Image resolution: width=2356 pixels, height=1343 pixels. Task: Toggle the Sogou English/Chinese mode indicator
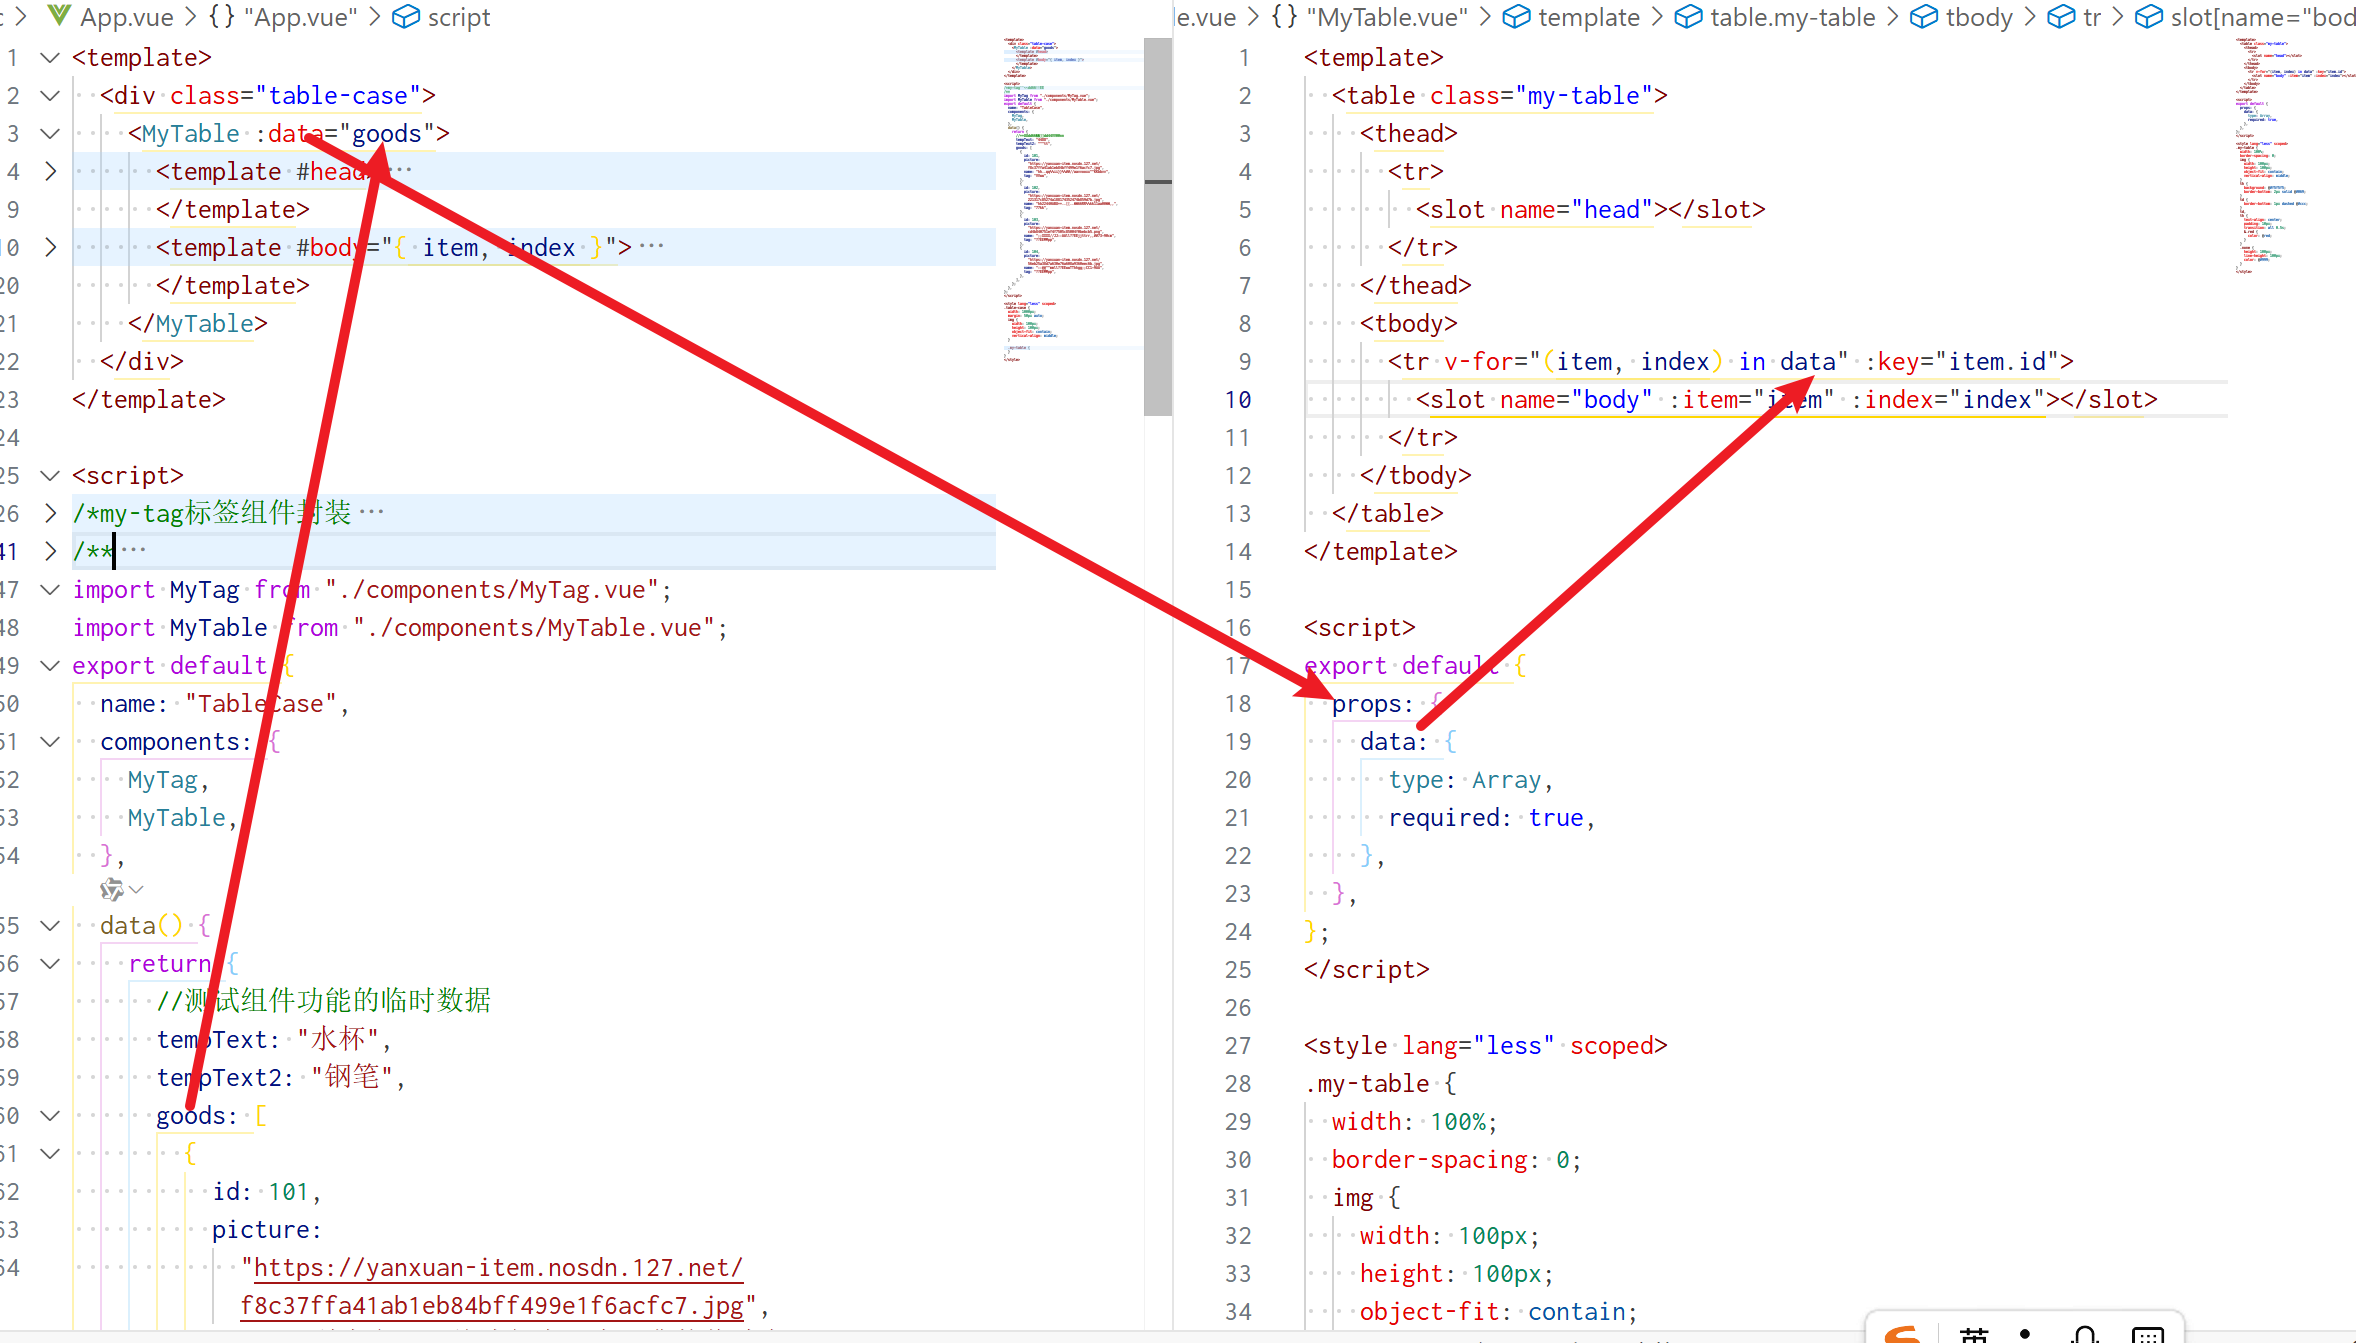pyautogui.click(x=1974, y=1334)
